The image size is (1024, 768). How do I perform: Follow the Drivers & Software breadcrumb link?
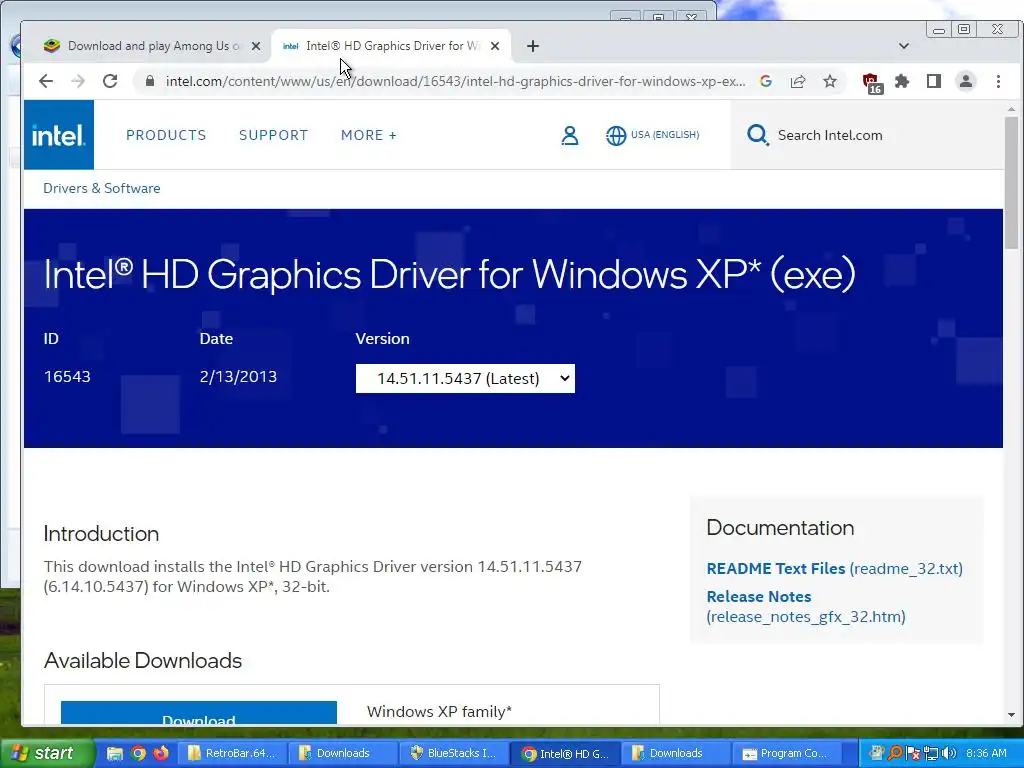(x=101, y=188)
